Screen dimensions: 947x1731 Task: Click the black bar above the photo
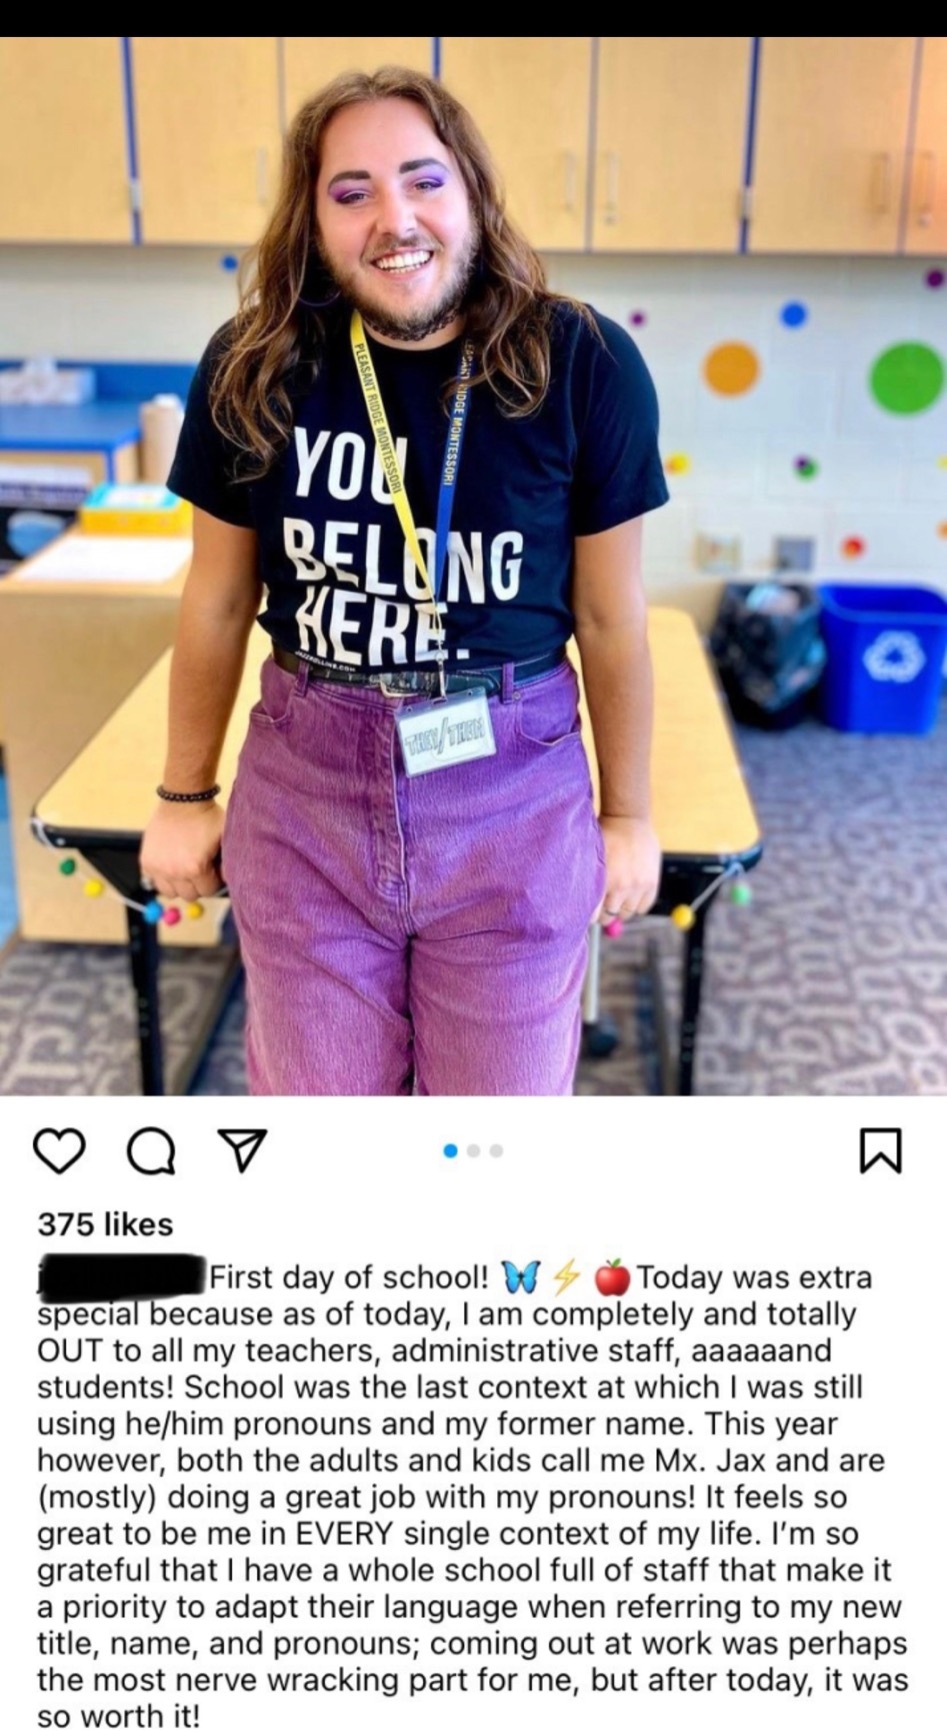point(473,18)
